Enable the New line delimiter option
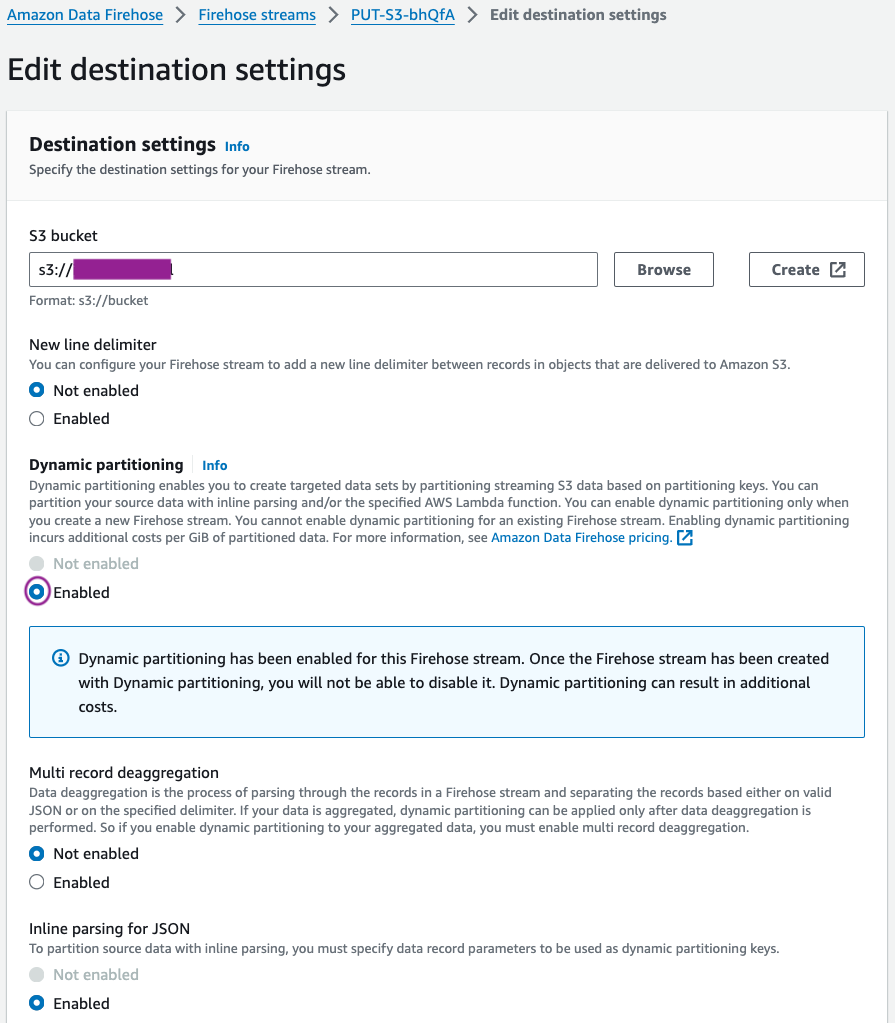This screenshot has width=895, height=1023. (37, 419)
